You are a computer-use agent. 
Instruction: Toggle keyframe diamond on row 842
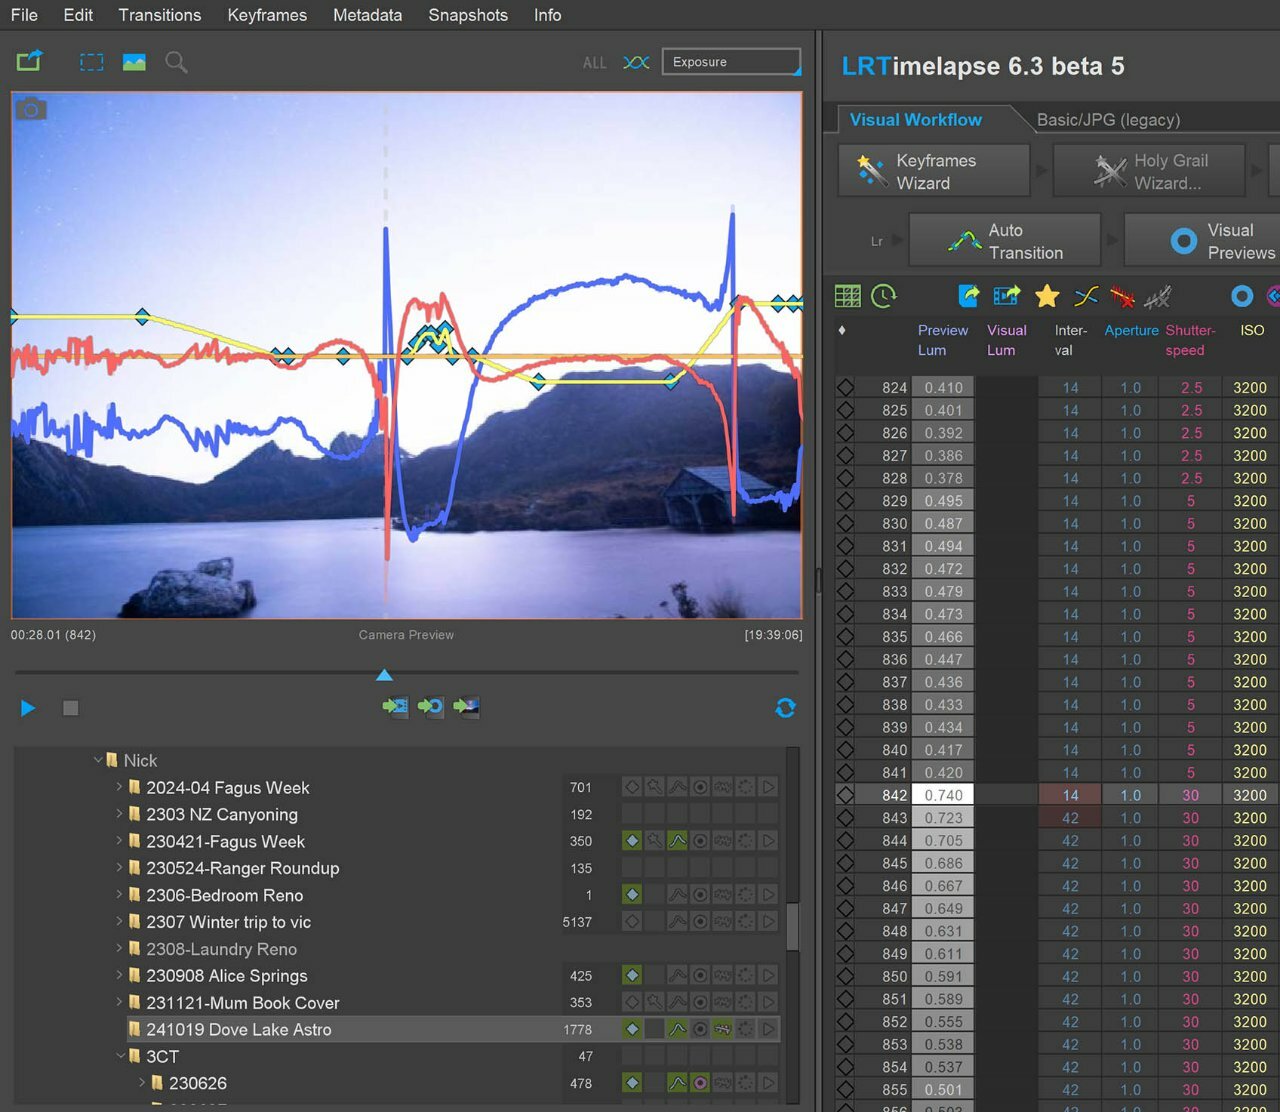pyautogui.click(x=845, y=795)
